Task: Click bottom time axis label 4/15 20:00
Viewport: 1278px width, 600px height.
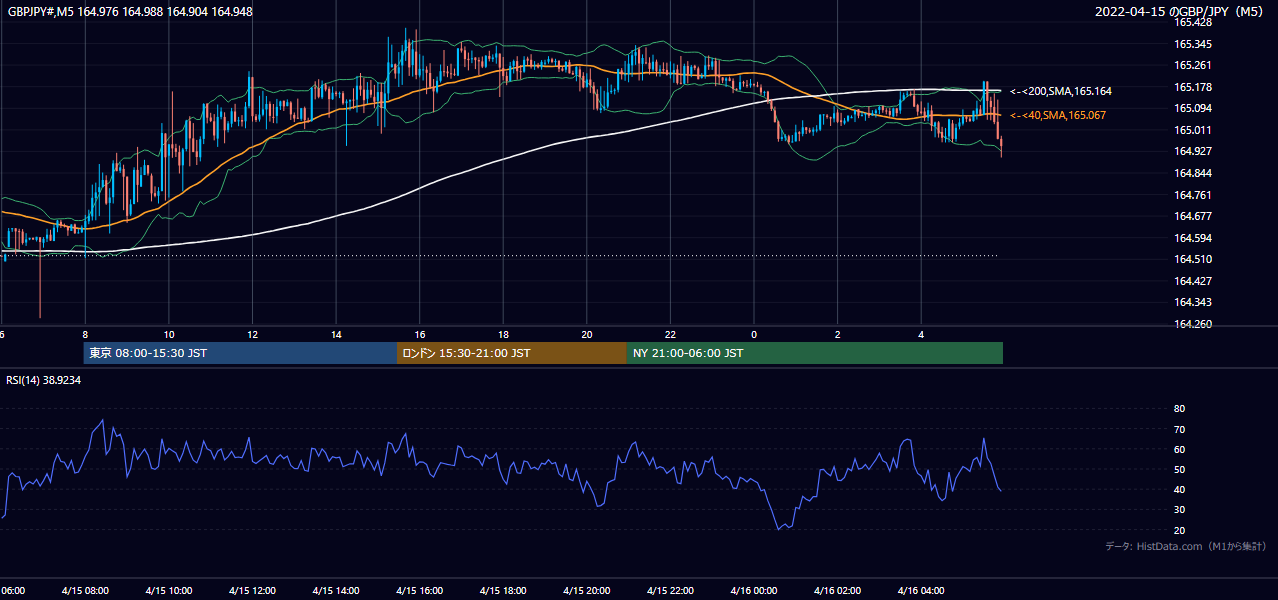Action: tap(586, 590)
